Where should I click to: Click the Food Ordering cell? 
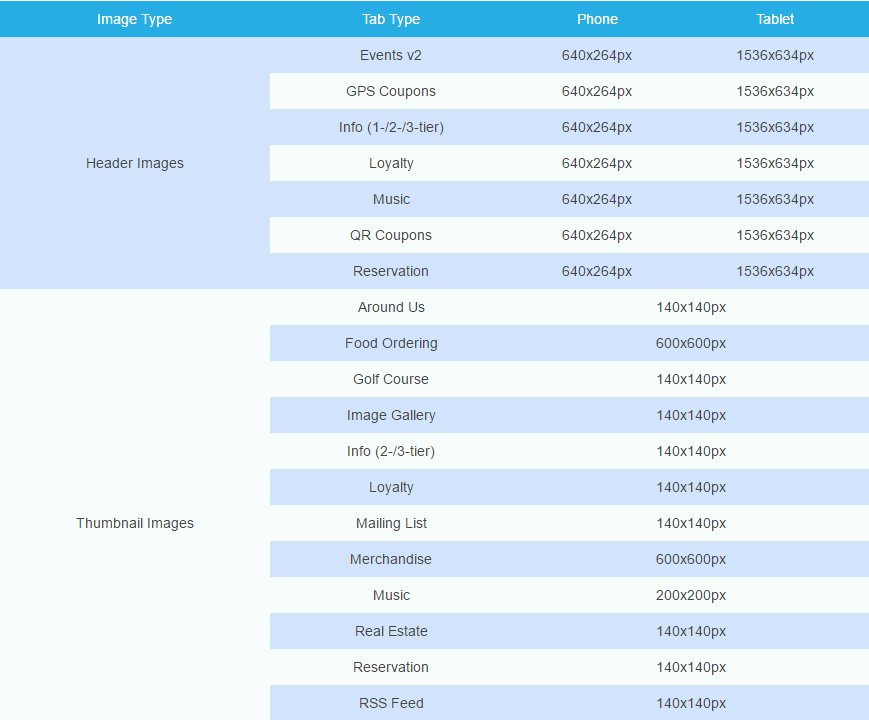[391, 343]
